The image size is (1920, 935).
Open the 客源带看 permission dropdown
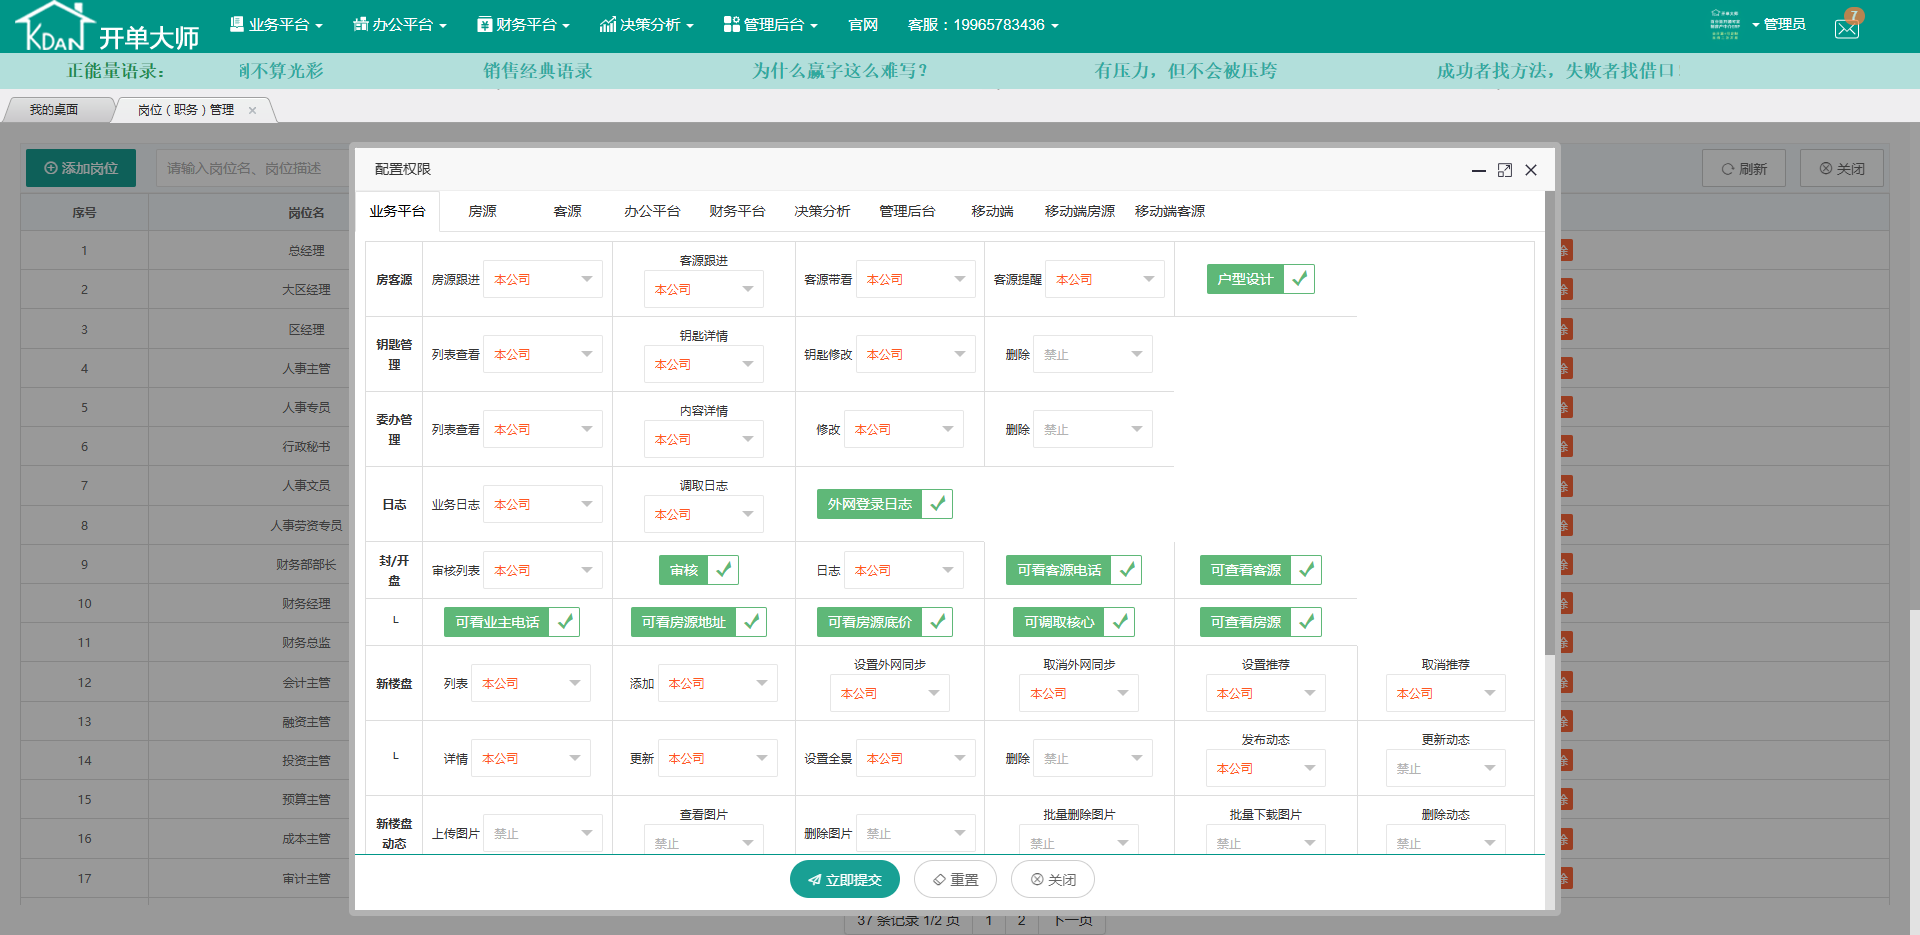(915, 280)
